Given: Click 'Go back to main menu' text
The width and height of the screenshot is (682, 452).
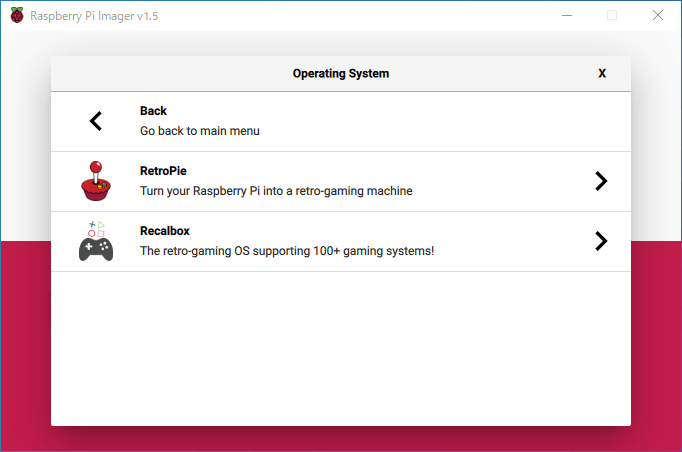Looking at the screenshot, I should point(200,131).
